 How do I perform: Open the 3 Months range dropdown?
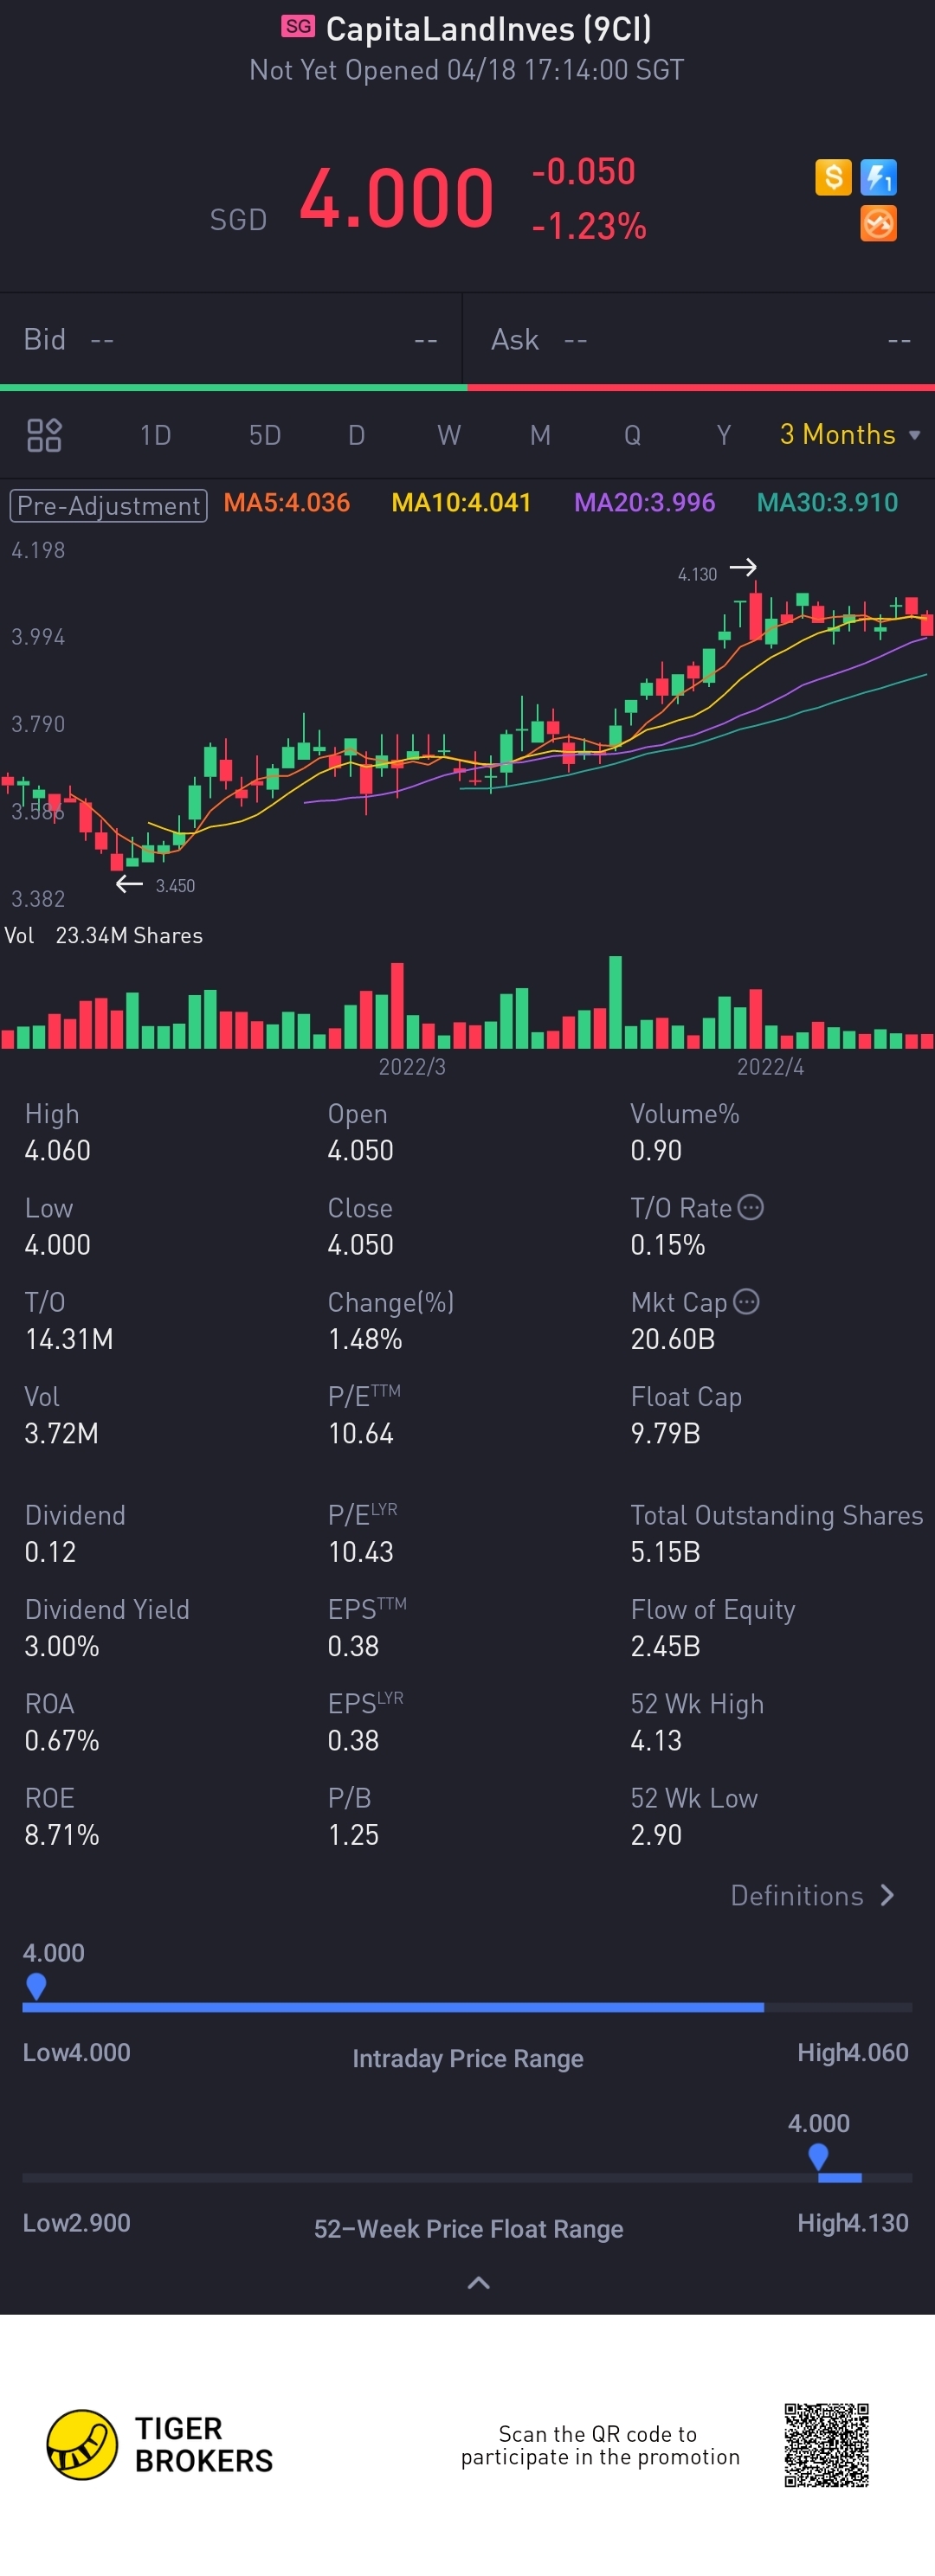click(x=849, y=434)
